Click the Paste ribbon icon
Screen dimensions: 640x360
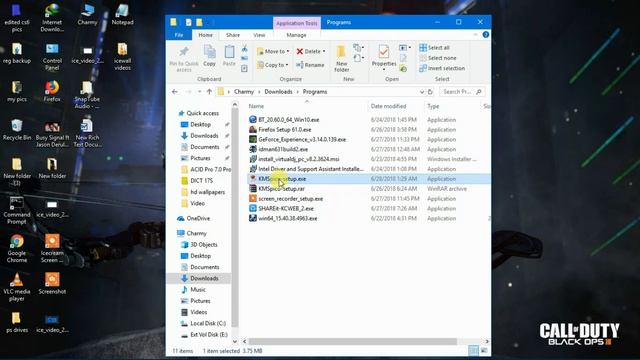[x=229, y=56]
